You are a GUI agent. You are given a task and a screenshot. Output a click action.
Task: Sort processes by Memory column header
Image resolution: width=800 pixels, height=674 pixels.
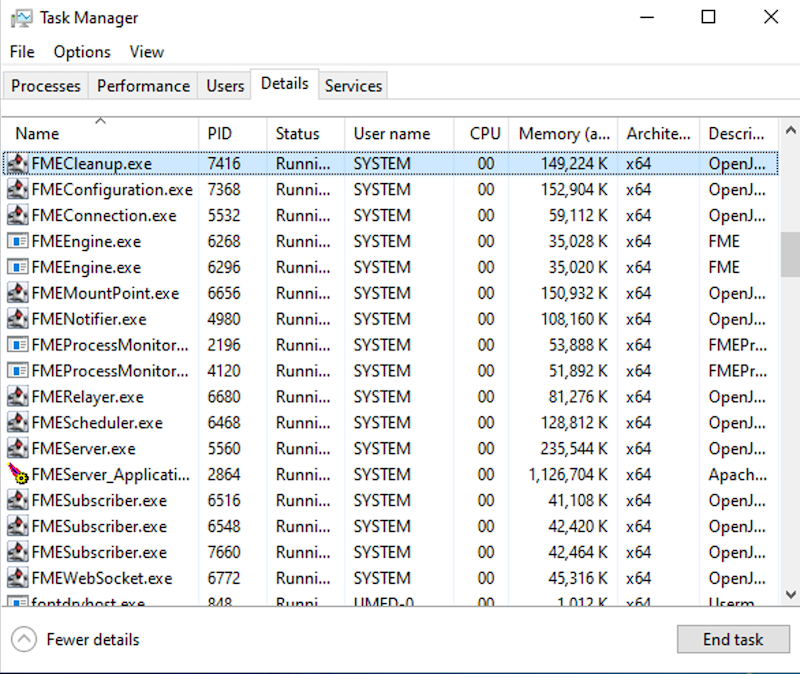[564, 134]
